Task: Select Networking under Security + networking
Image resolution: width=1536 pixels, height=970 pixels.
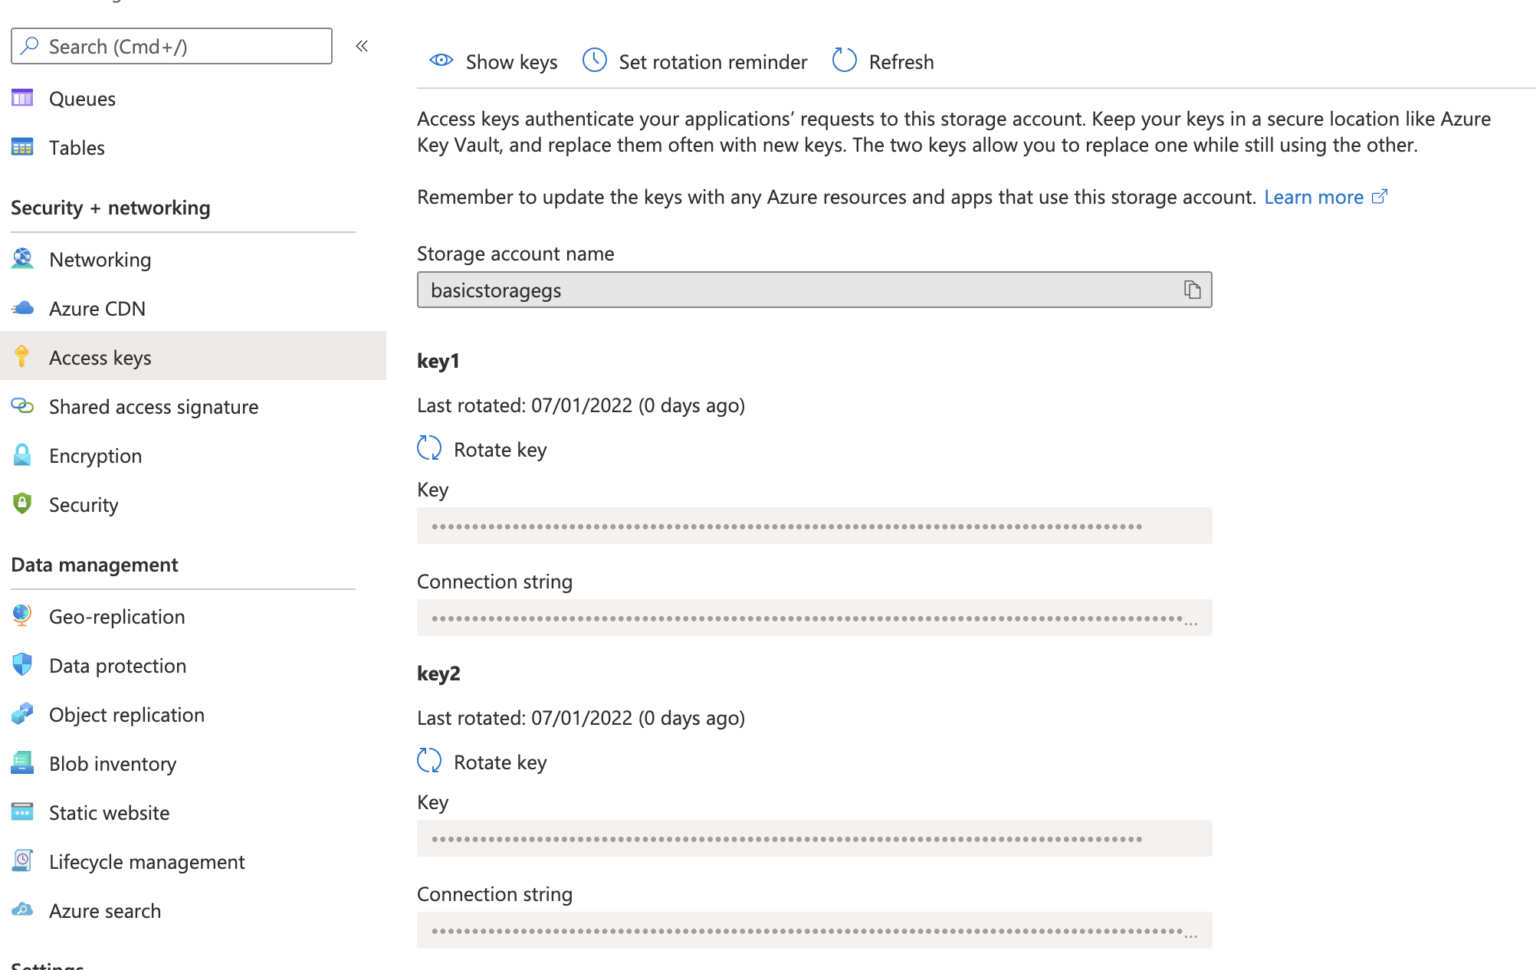Action: (x=100, y=260)
